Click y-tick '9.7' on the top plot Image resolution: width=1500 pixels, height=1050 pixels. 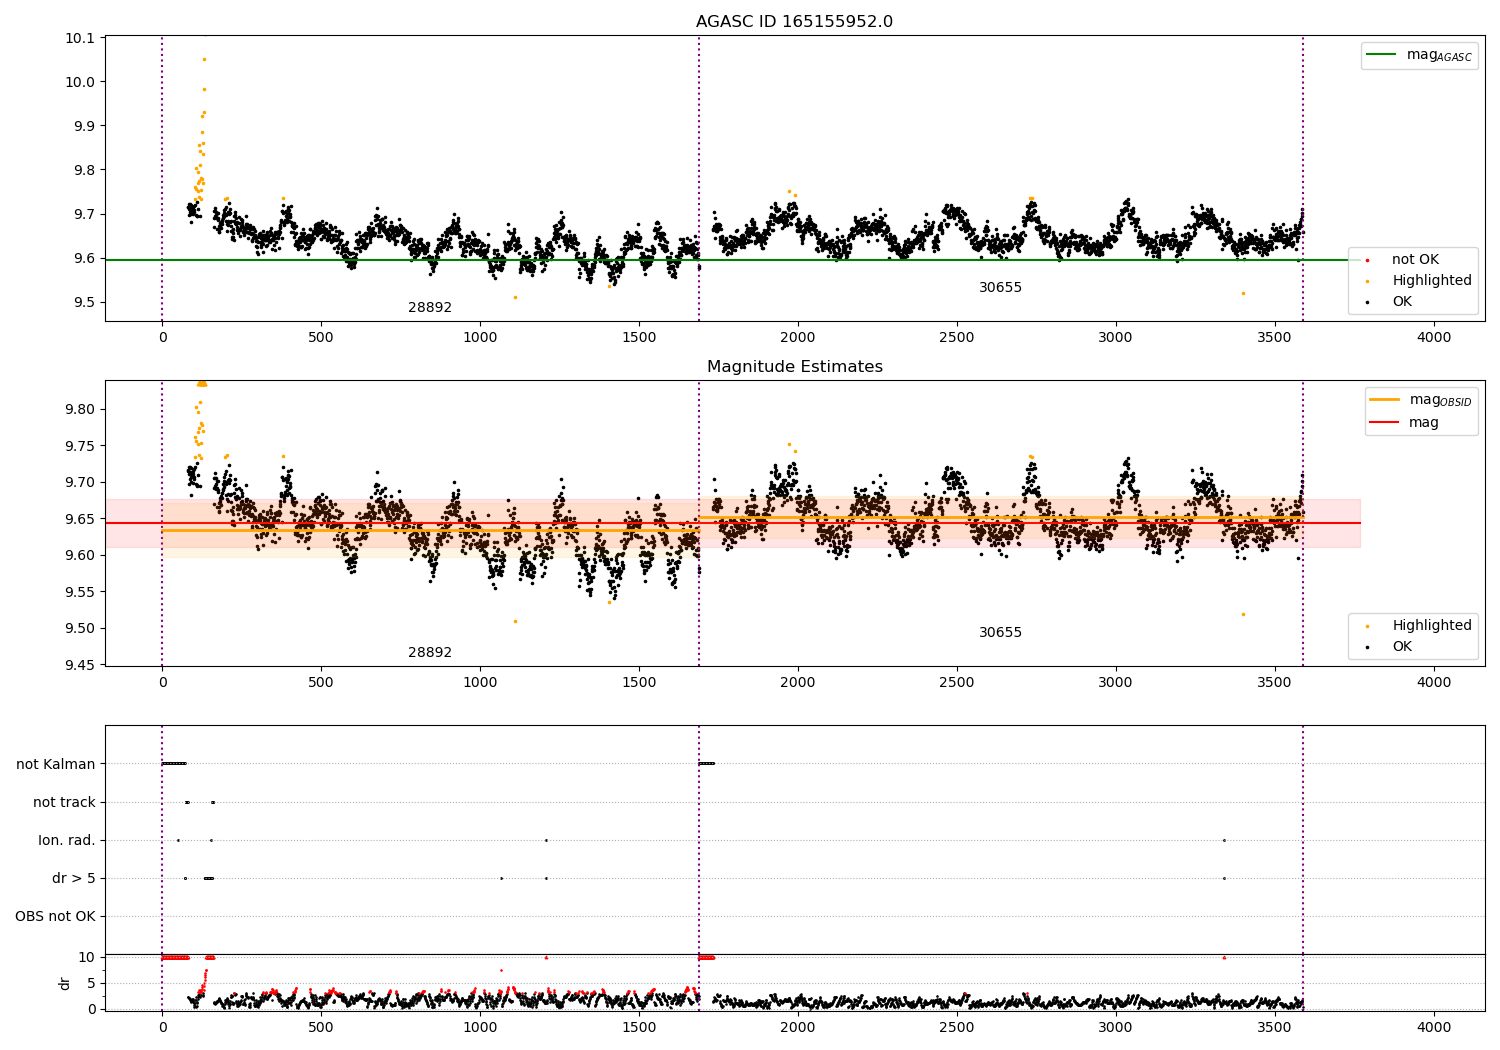[x=85, y=214]
